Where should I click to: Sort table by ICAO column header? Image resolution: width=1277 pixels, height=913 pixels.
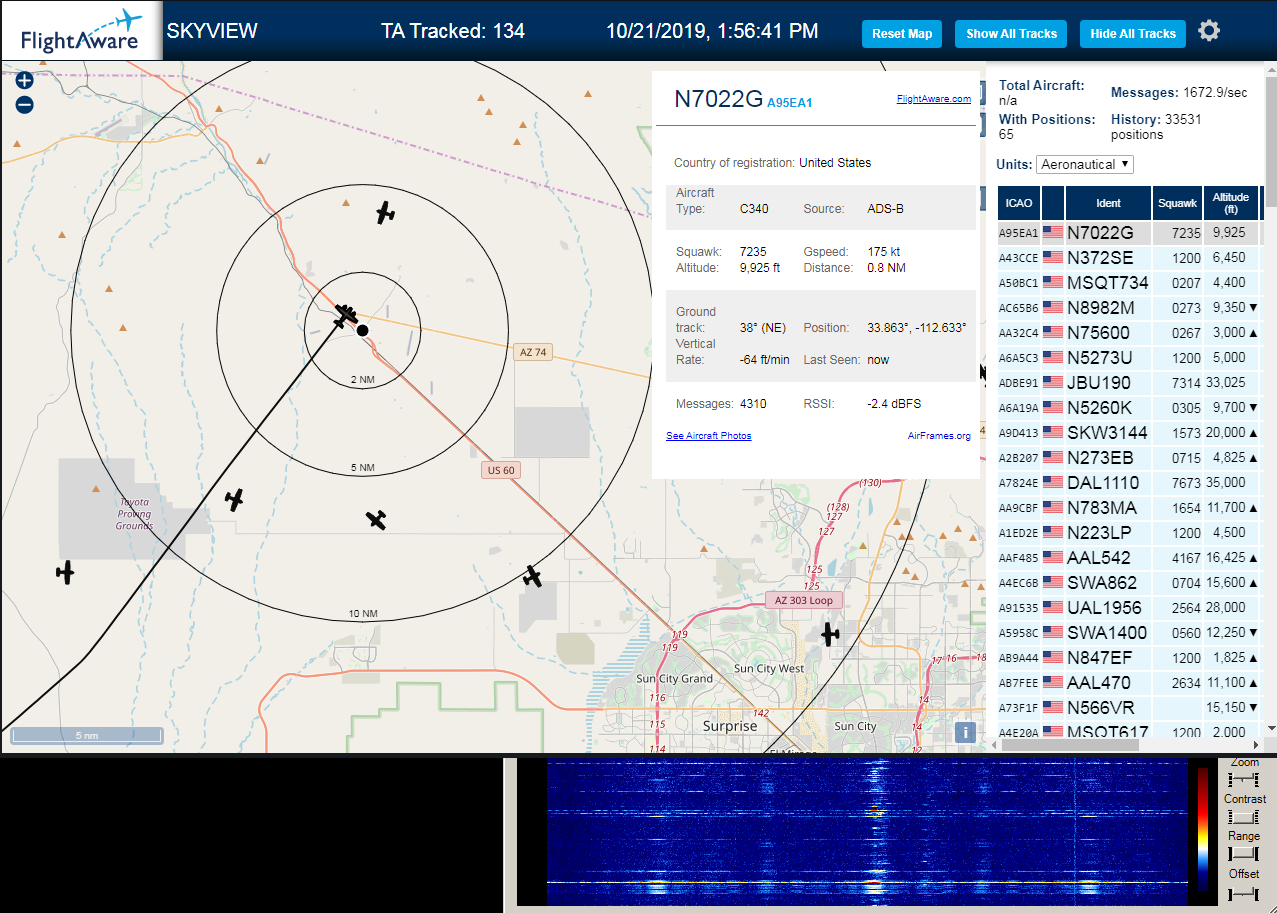point(1019,203)
